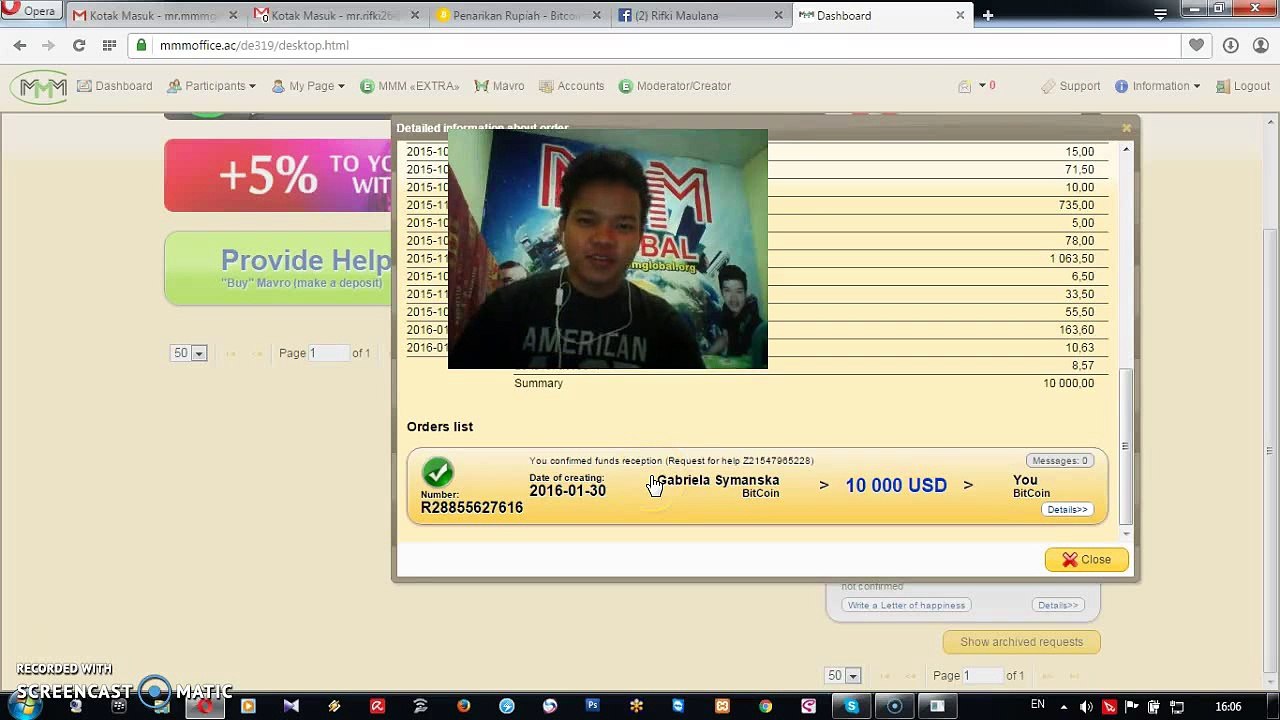
Task: Switch to the Rifki Maulana Facebook tab
Action: click(698, 15)
